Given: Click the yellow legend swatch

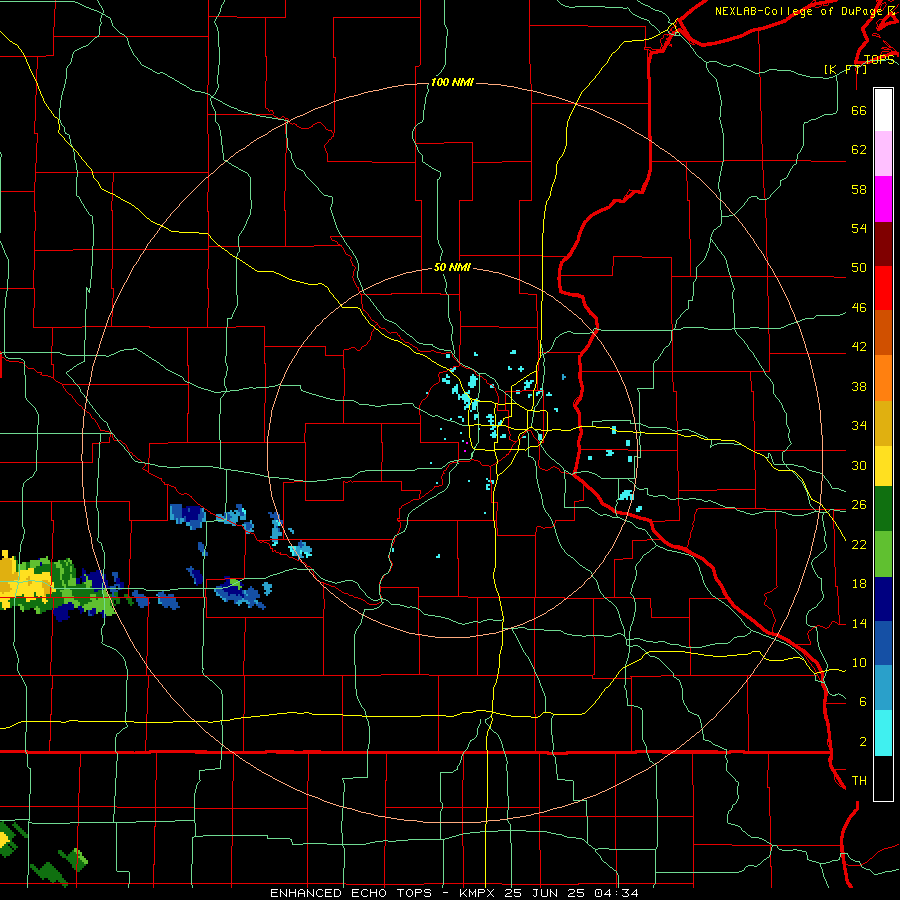Looking at the screenshot, I should (883, 466).
